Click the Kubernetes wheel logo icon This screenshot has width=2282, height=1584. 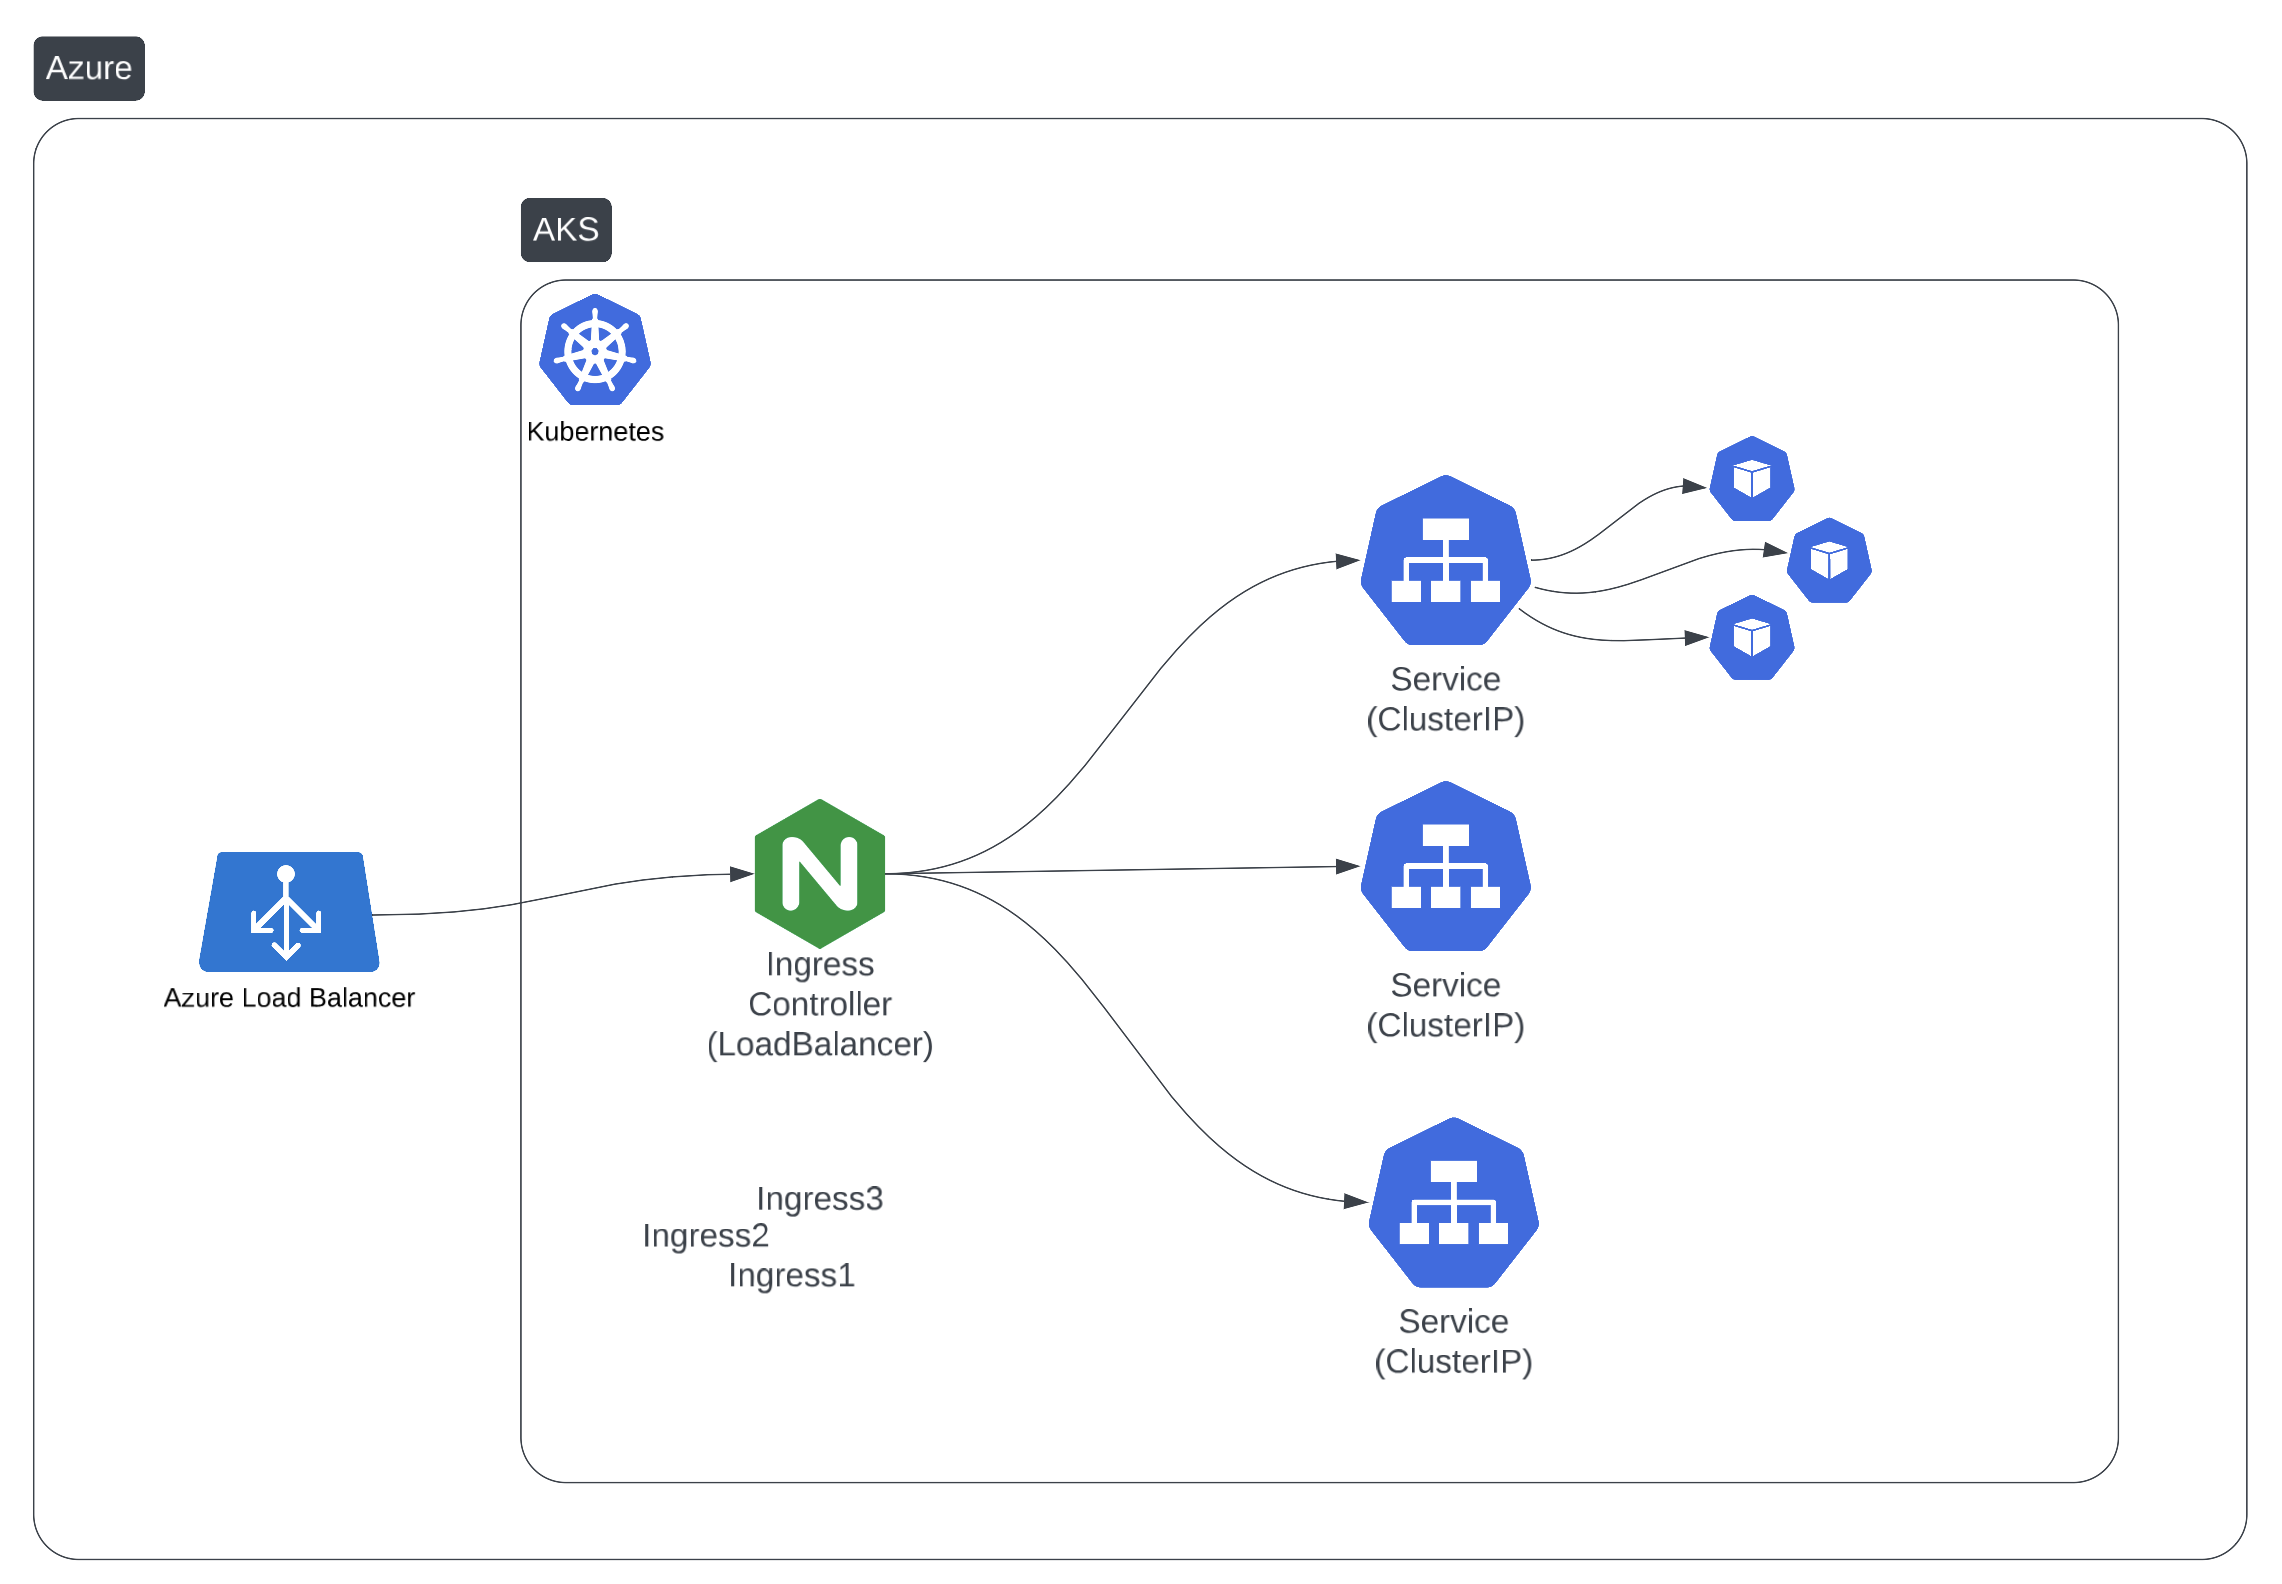[x=595, y=350]
